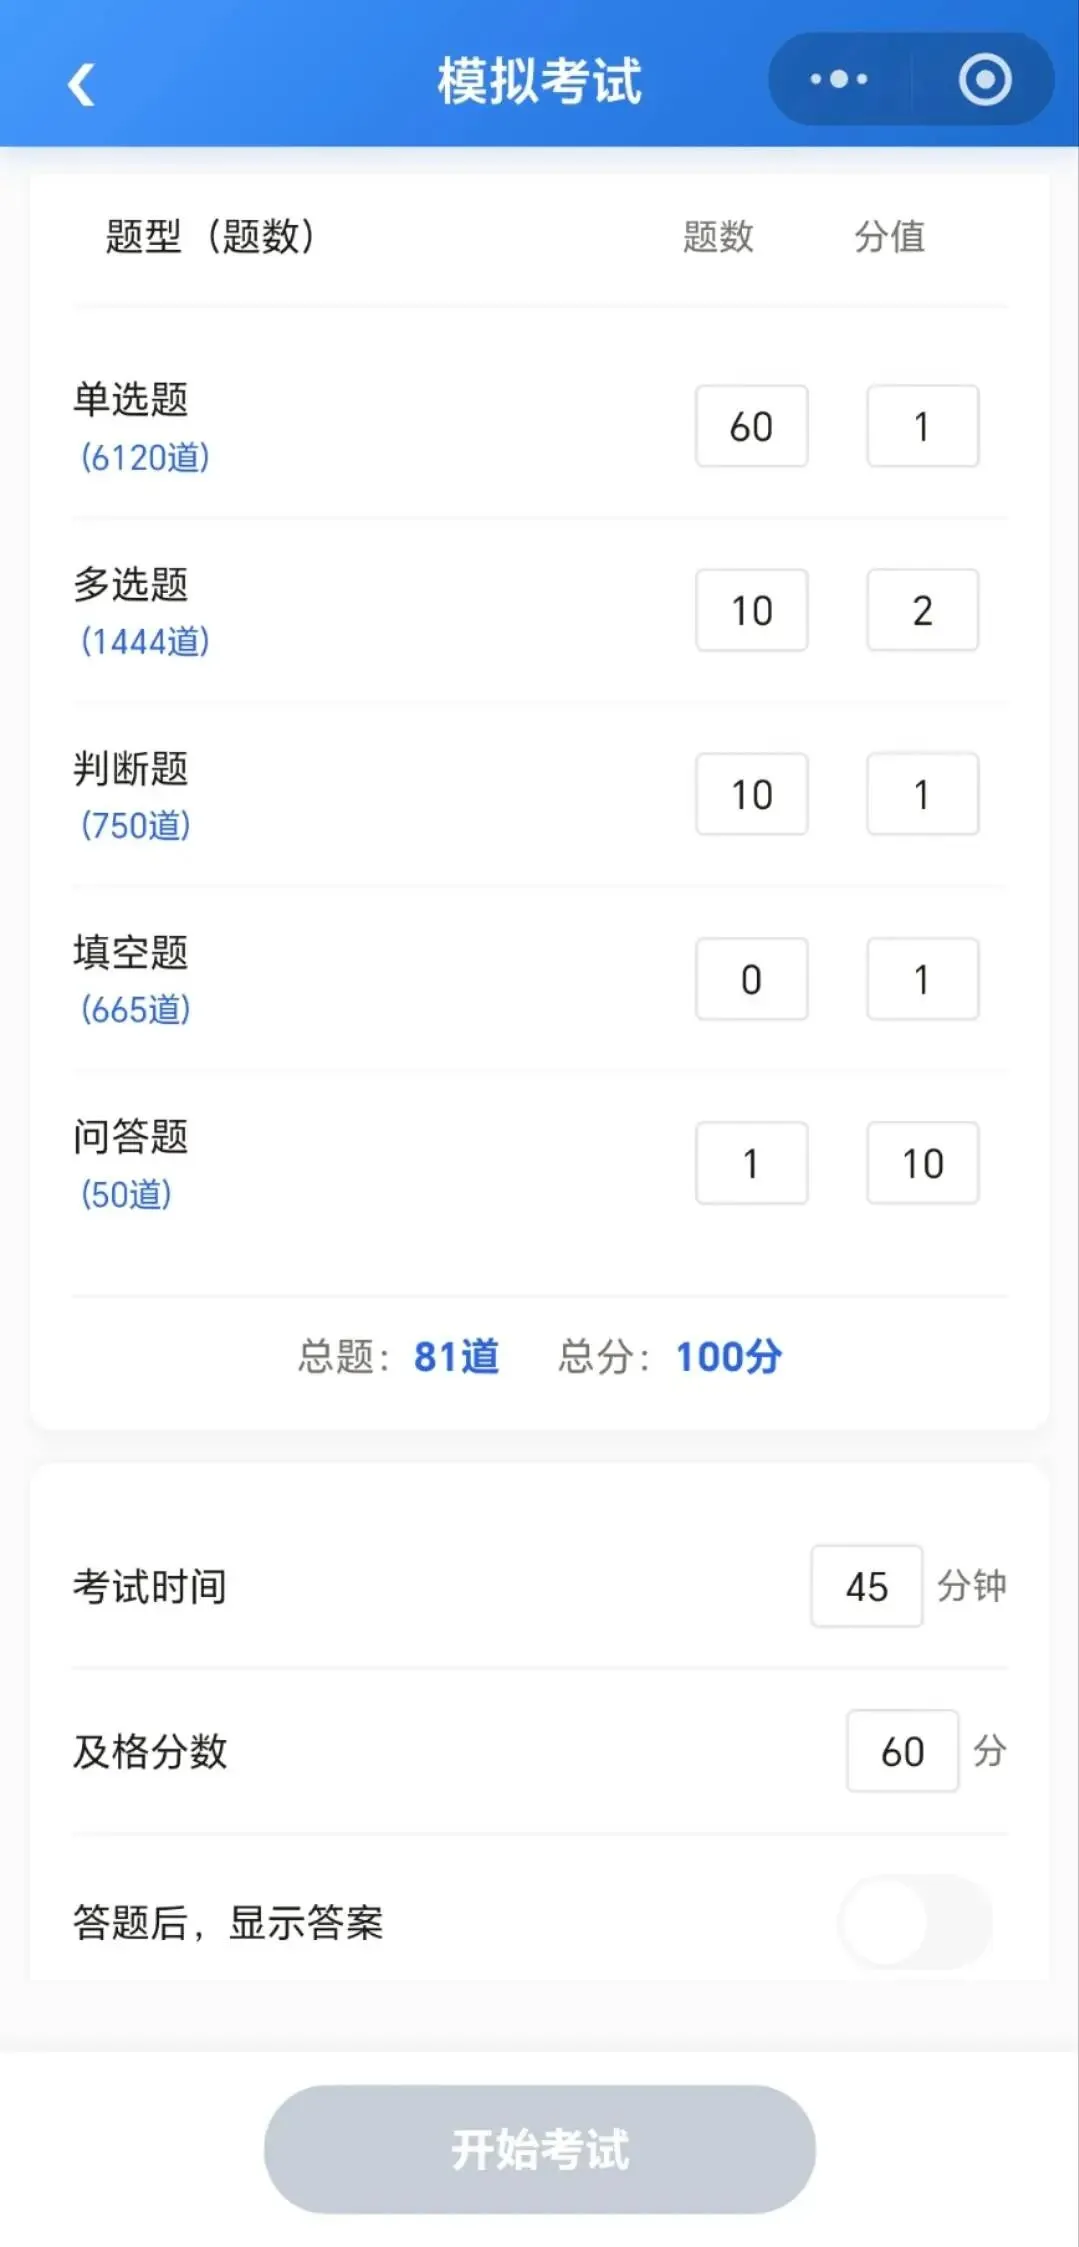Edit true/false score value field
1079x2247 pixels.
[922, 794]
